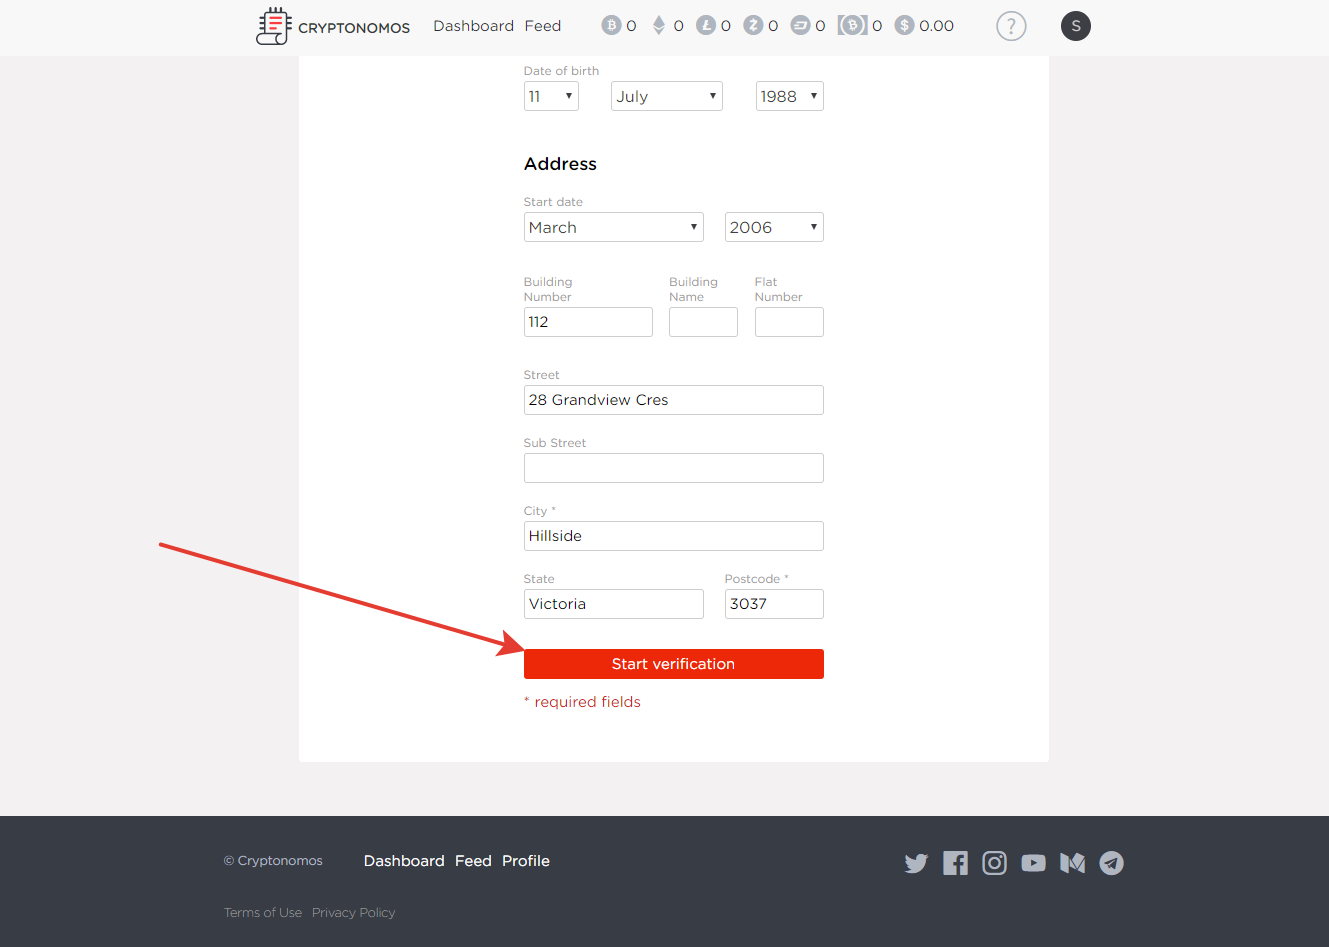Open the Privacy Policy link
This screenshot has height=947, width=1329.
point(353,913)
